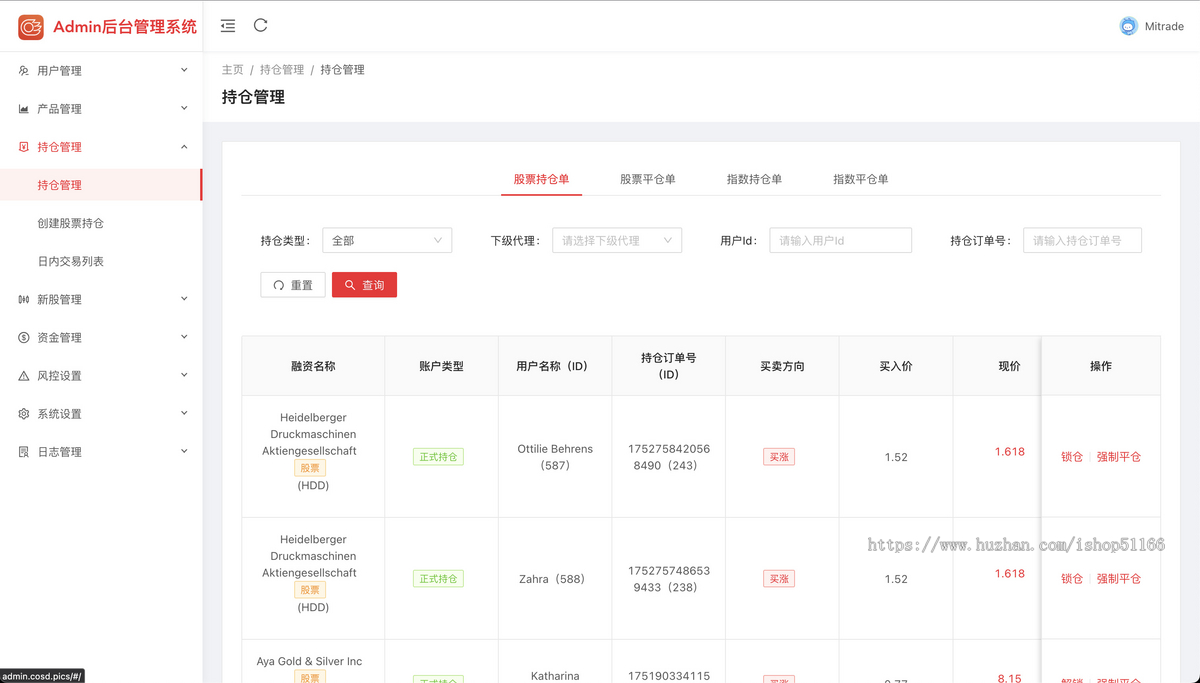
Task: Click the 账户类型 column header
Action: (441, 366)
